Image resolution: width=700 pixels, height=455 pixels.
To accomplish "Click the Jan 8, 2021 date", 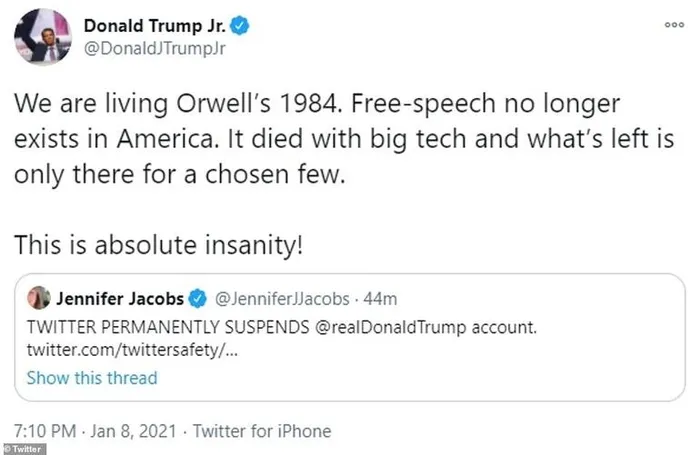I will point(135,431).
